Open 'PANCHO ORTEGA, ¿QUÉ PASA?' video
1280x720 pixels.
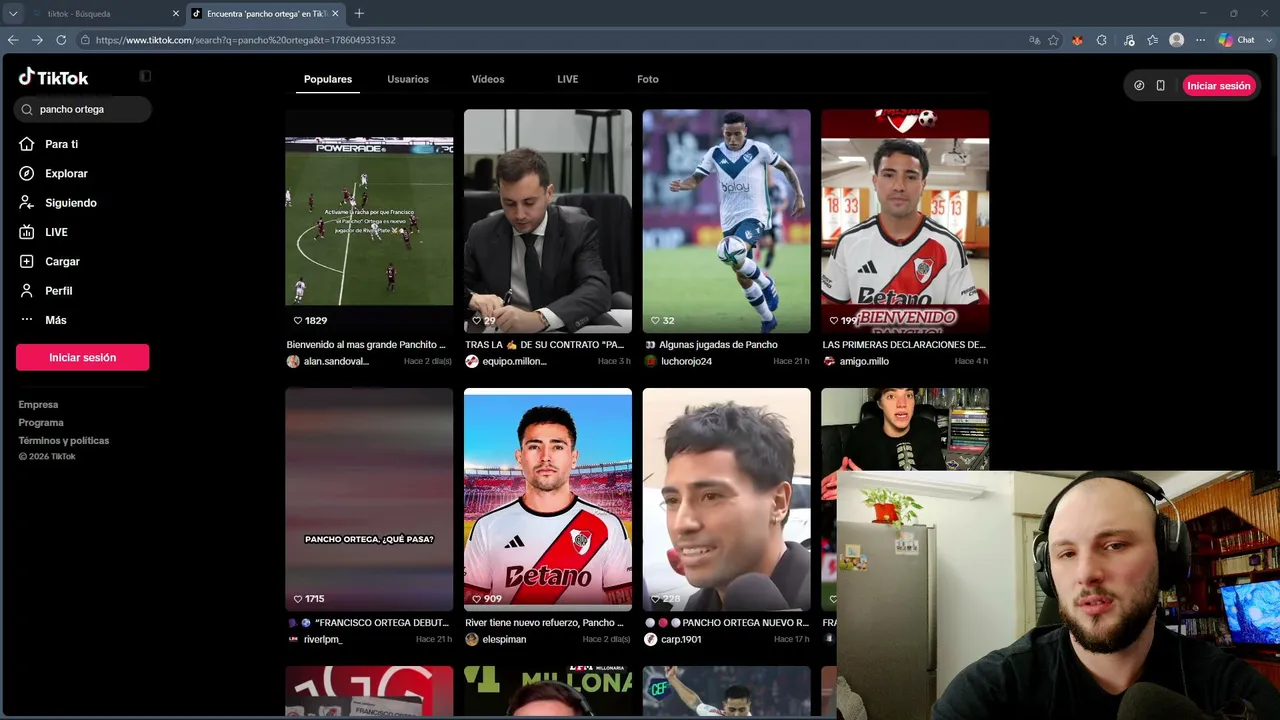369,499
